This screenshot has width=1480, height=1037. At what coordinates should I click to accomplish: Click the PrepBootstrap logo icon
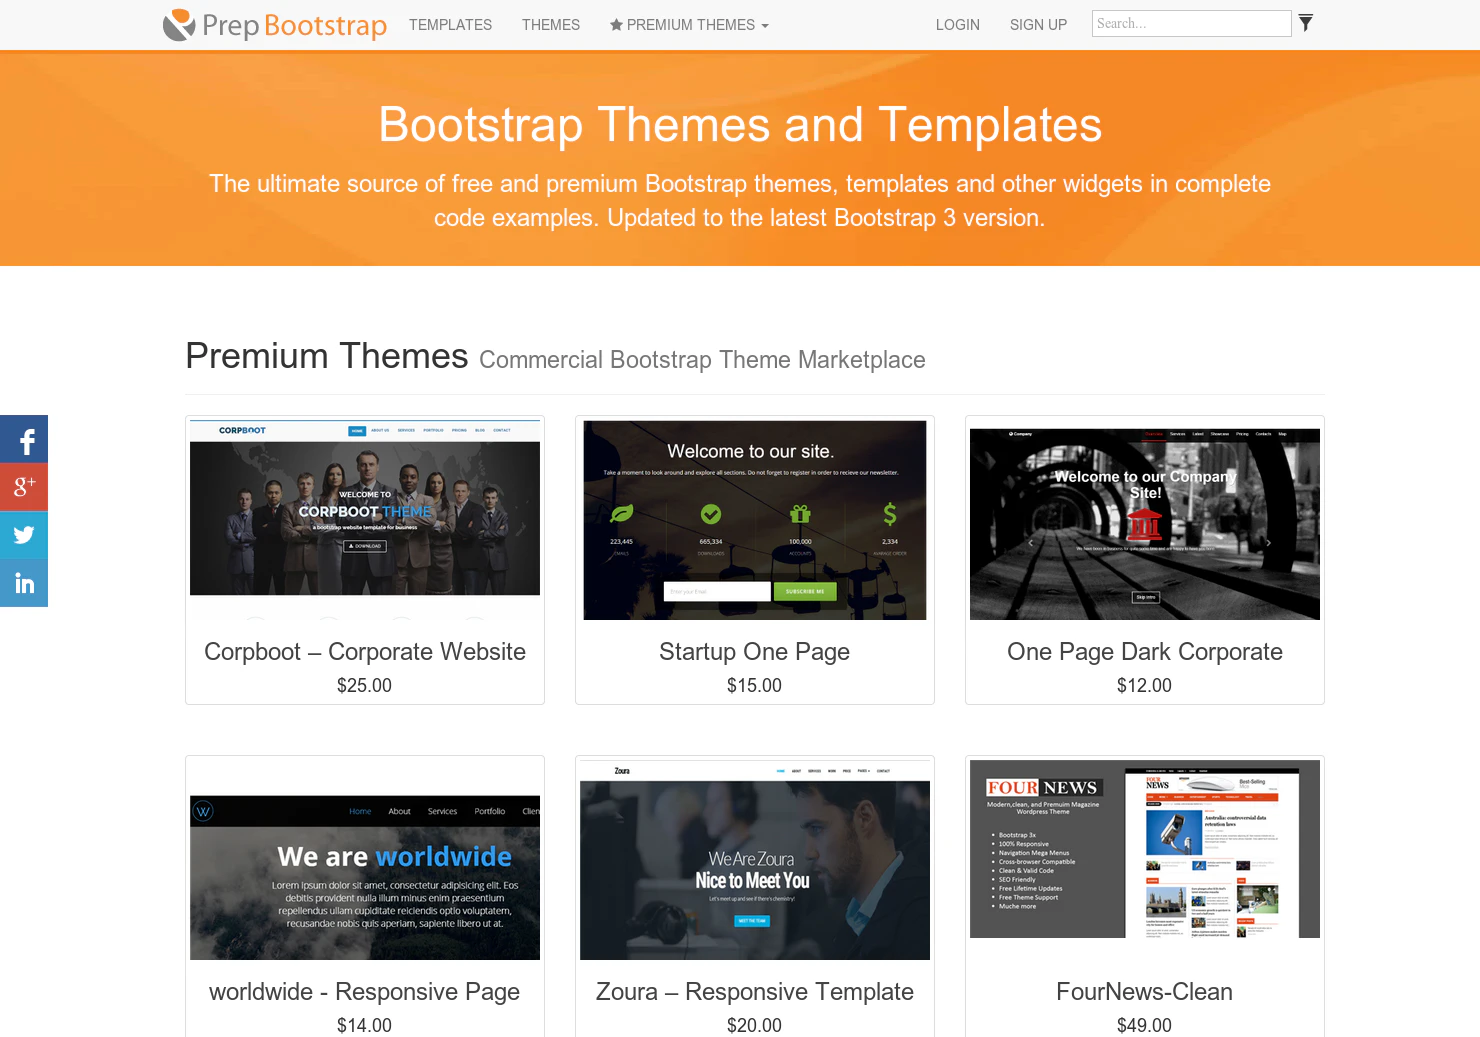[x=178, y=24]
